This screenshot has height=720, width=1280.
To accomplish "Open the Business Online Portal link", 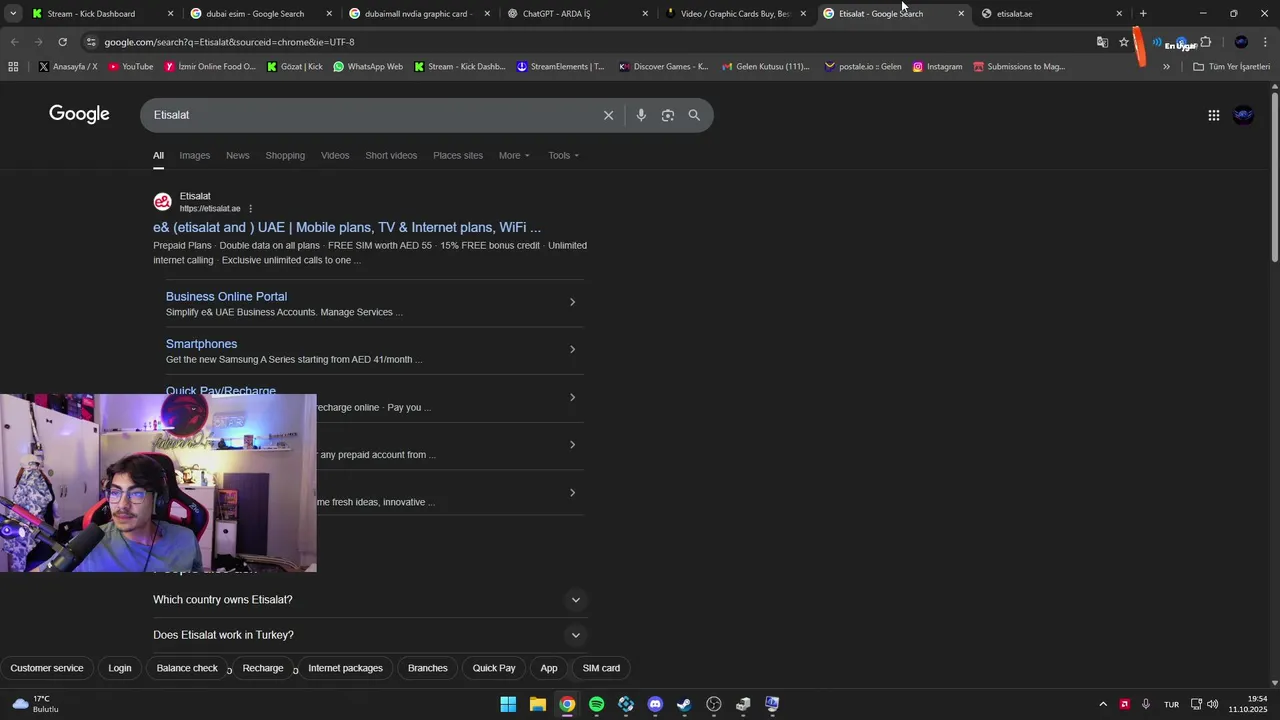I will 226,296.
